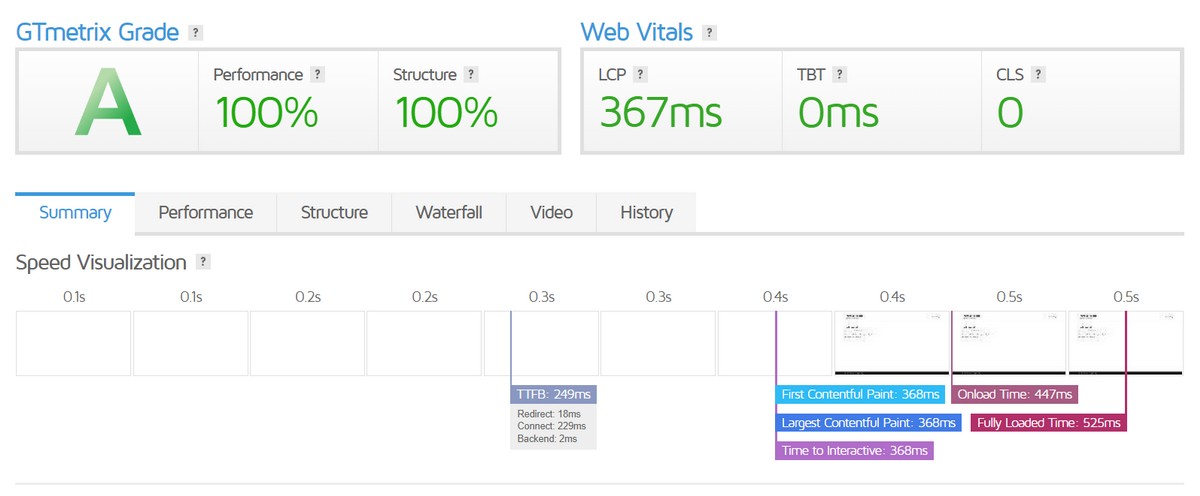Switch to the Performance tab
The width and height of the screenshot is (1200, 496).
coord(206,213)
